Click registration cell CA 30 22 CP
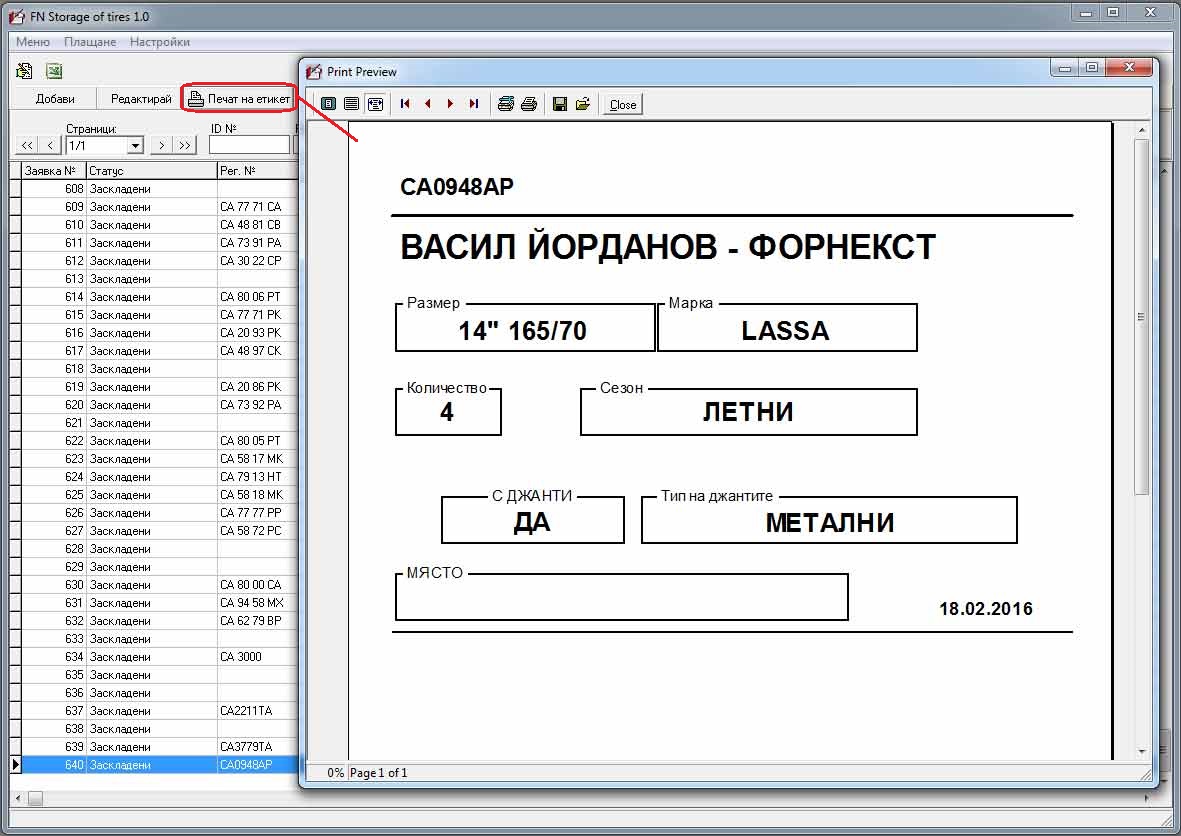Viewport: 1181px width, 836px height. (x=258, y=261)
